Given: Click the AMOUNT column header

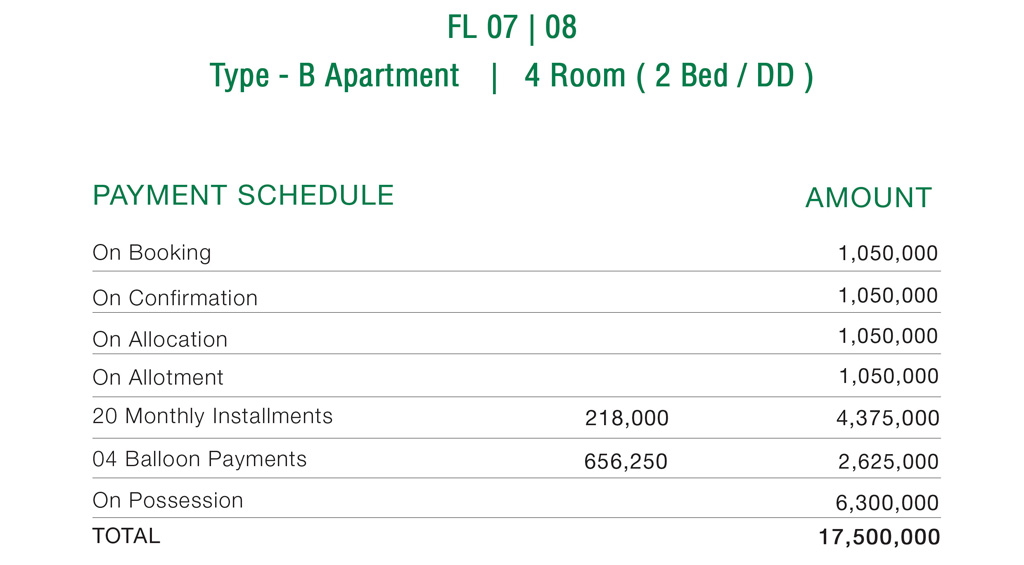Looking at the screenshot, I should click(x=868, y=198).
